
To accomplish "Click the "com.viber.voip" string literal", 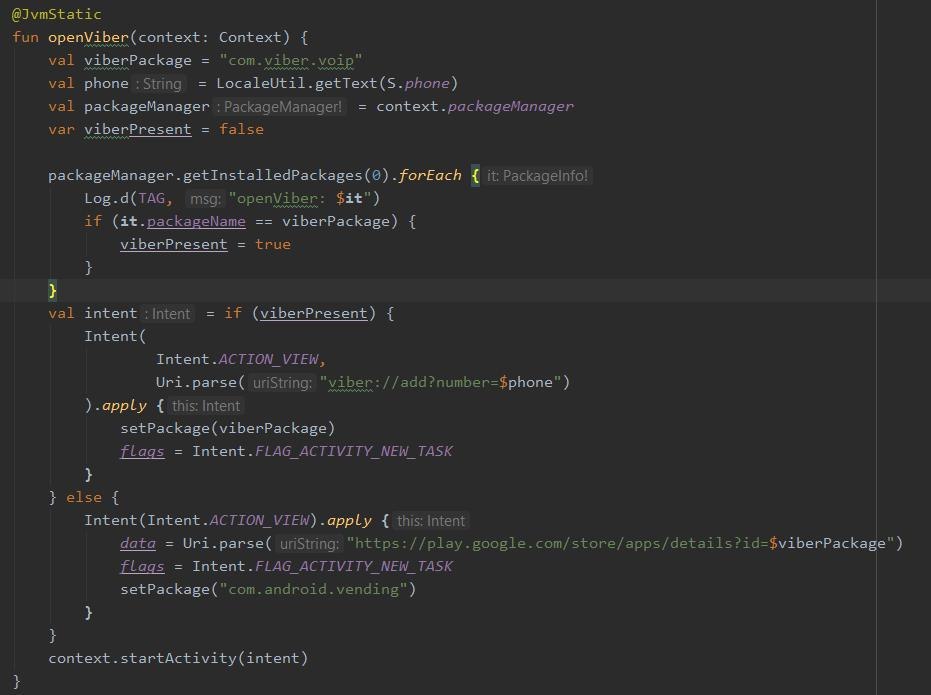I will tap(290, 61).
